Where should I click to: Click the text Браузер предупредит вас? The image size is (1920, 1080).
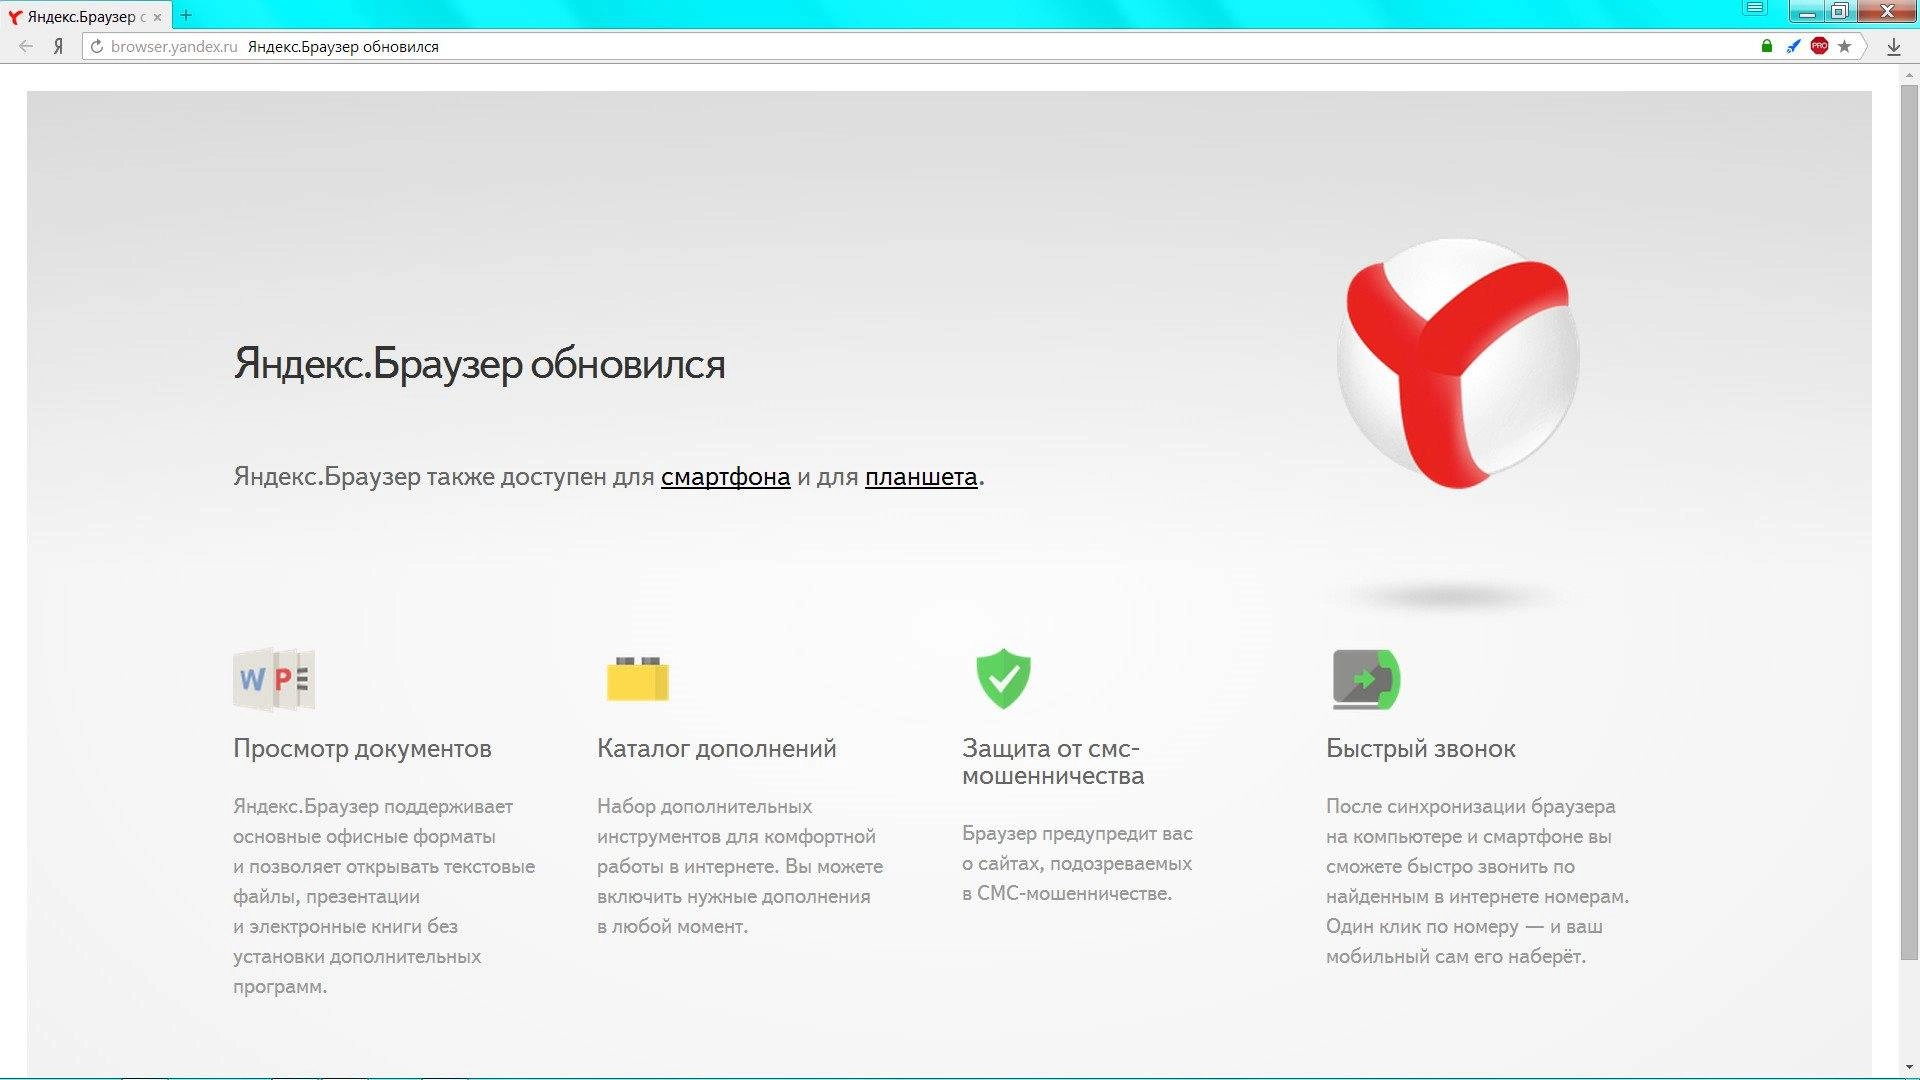coord(1077,863)
